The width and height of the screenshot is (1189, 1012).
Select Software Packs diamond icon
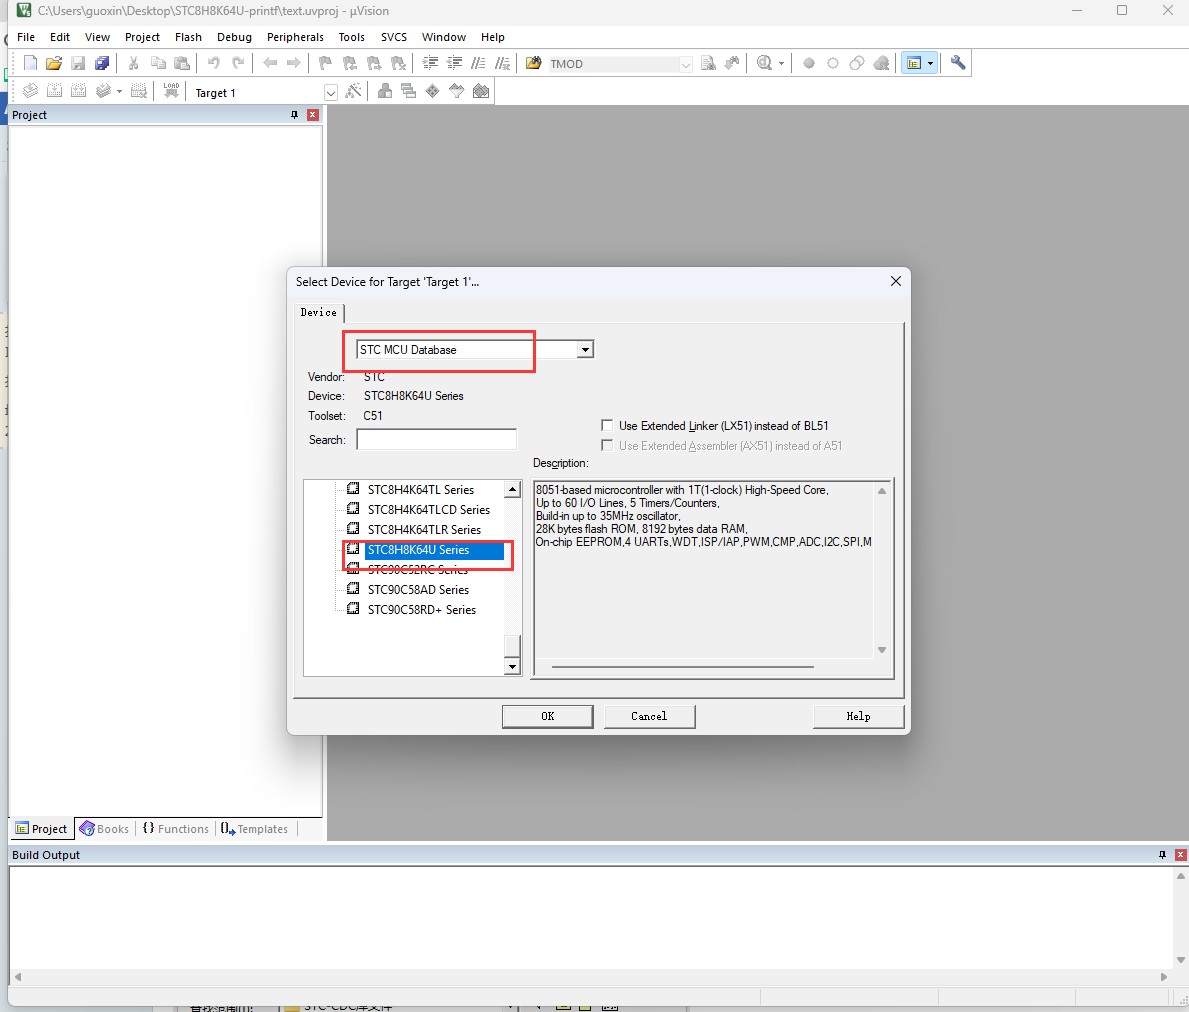[432, 91]
